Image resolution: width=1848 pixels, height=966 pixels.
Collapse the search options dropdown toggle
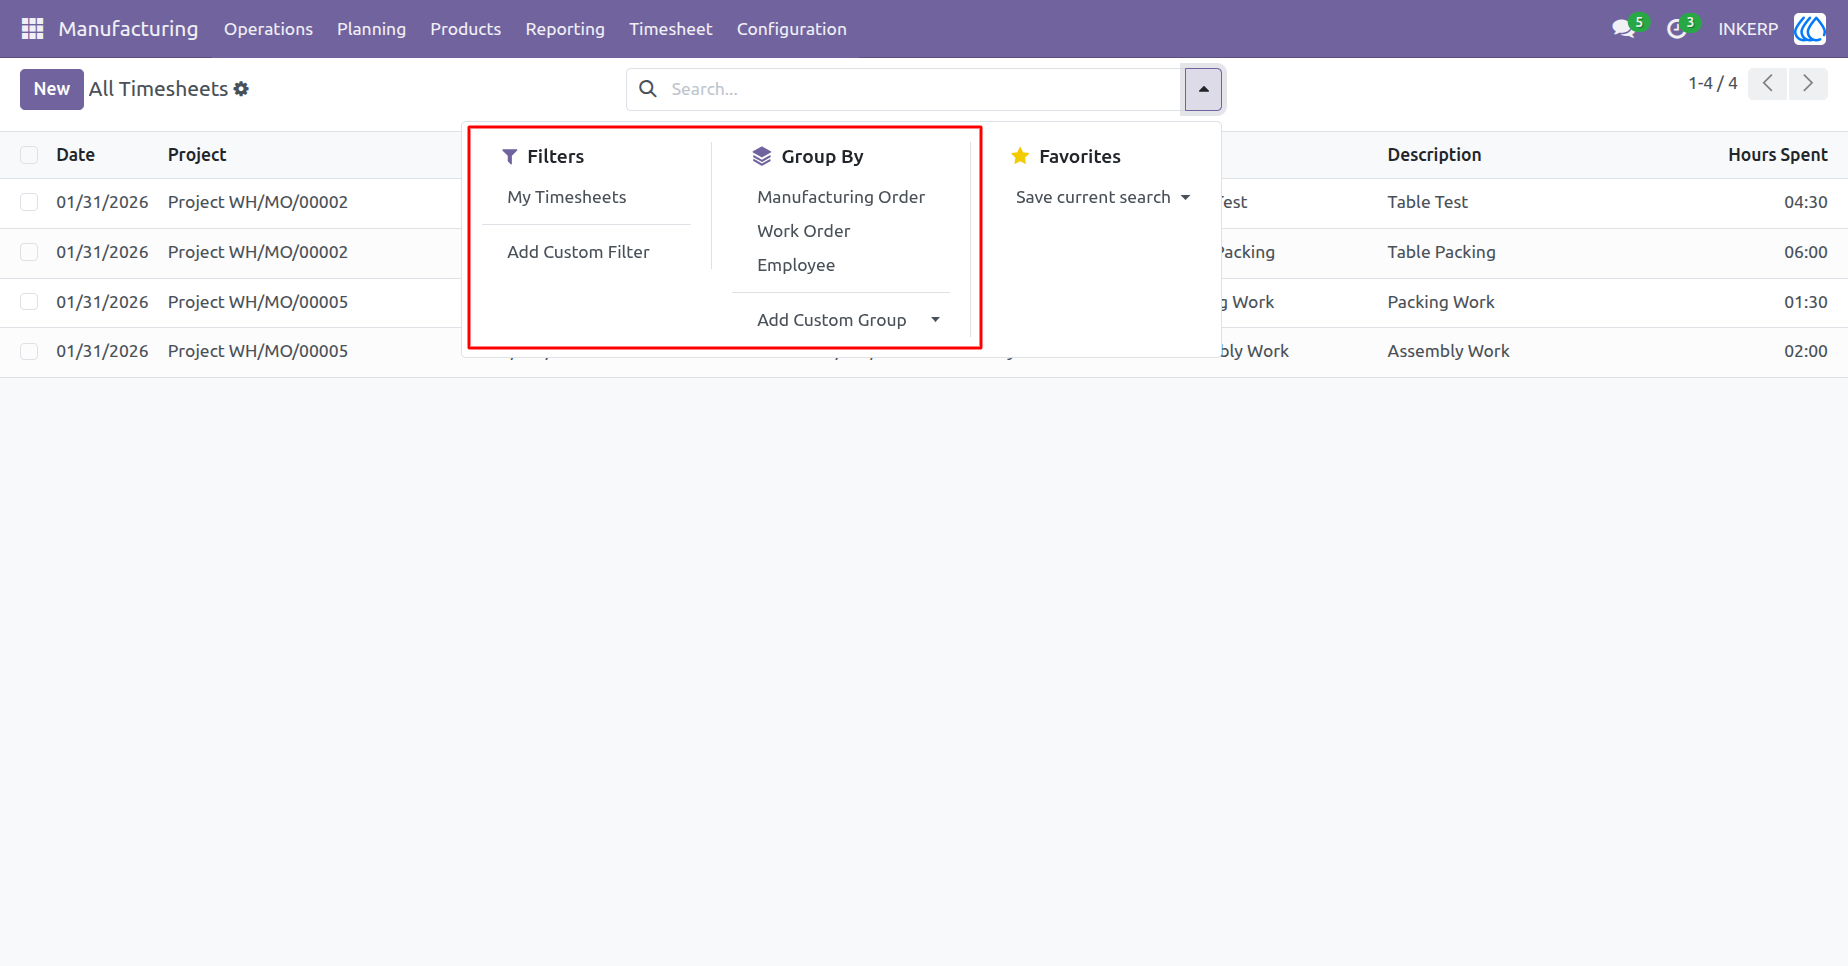pyautogui.click(x=1203, y=89)
